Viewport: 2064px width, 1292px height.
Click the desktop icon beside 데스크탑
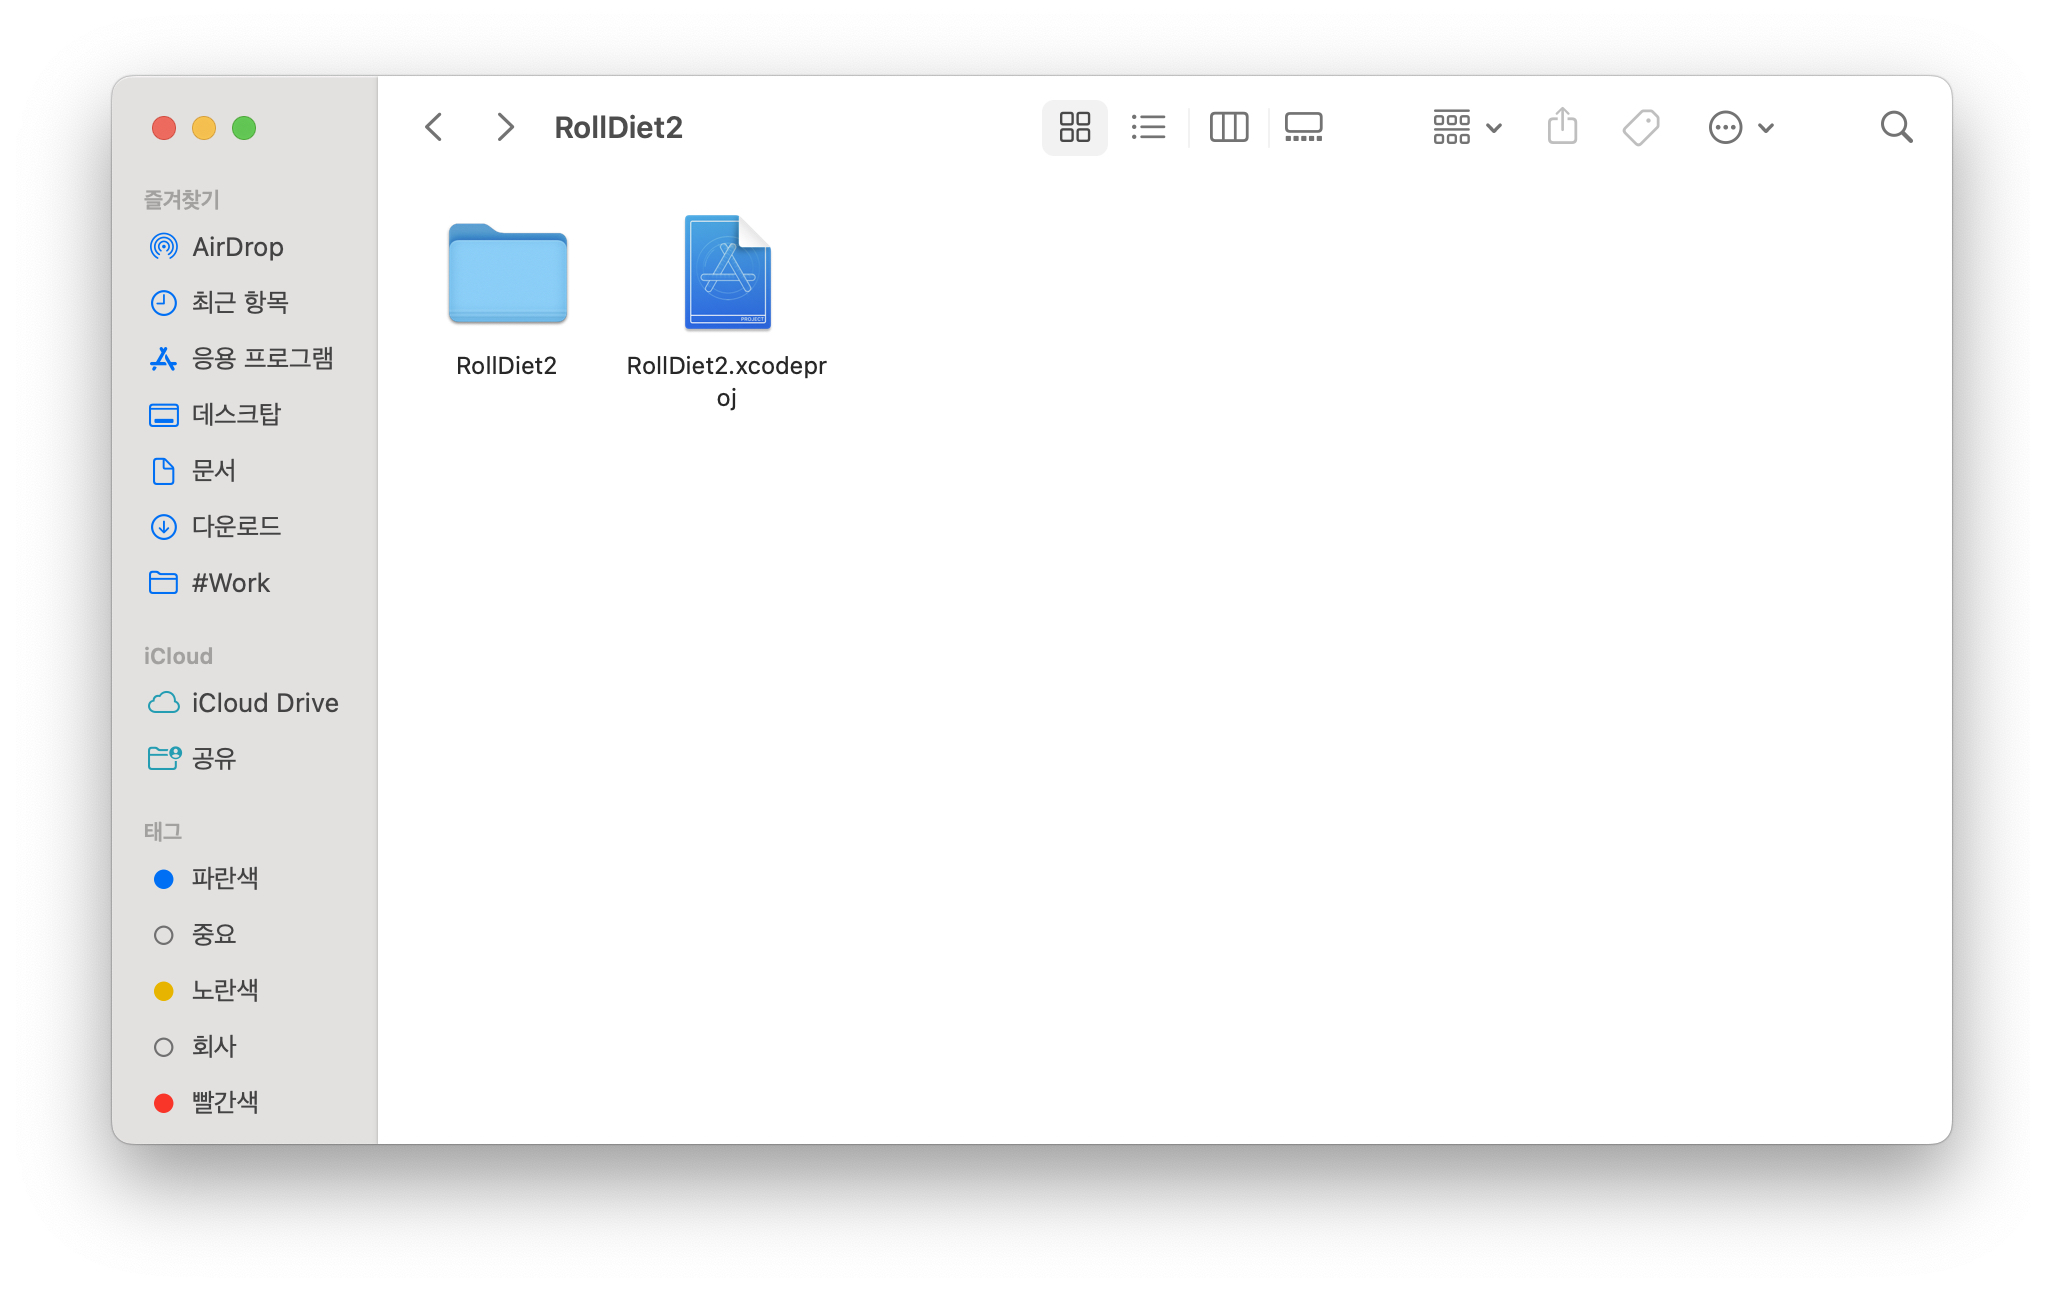tap(163, 415)
